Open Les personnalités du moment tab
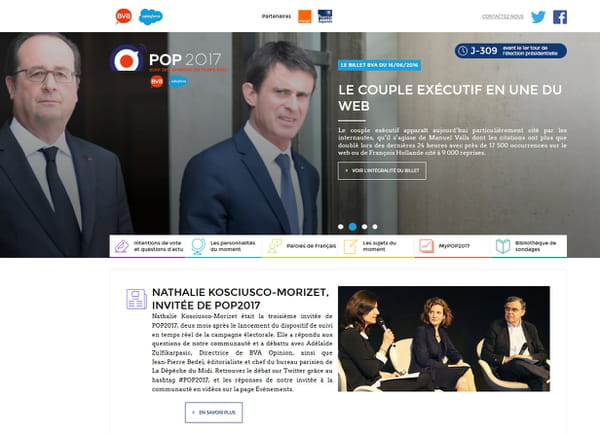The width and height of the screenshot is (600, 434). 223,246
